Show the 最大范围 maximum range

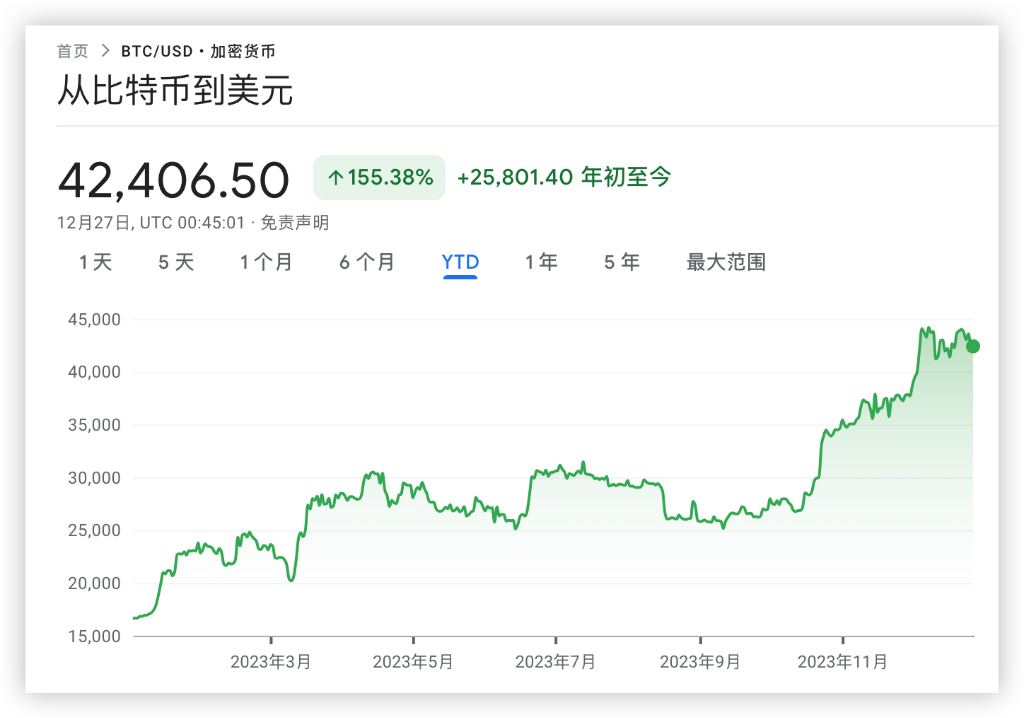tap(726, 262)
